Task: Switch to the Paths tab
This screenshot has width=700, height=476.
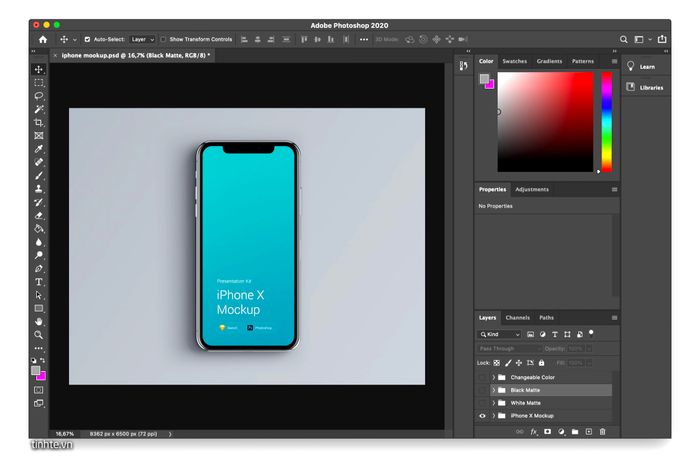Action: [546, 318]
